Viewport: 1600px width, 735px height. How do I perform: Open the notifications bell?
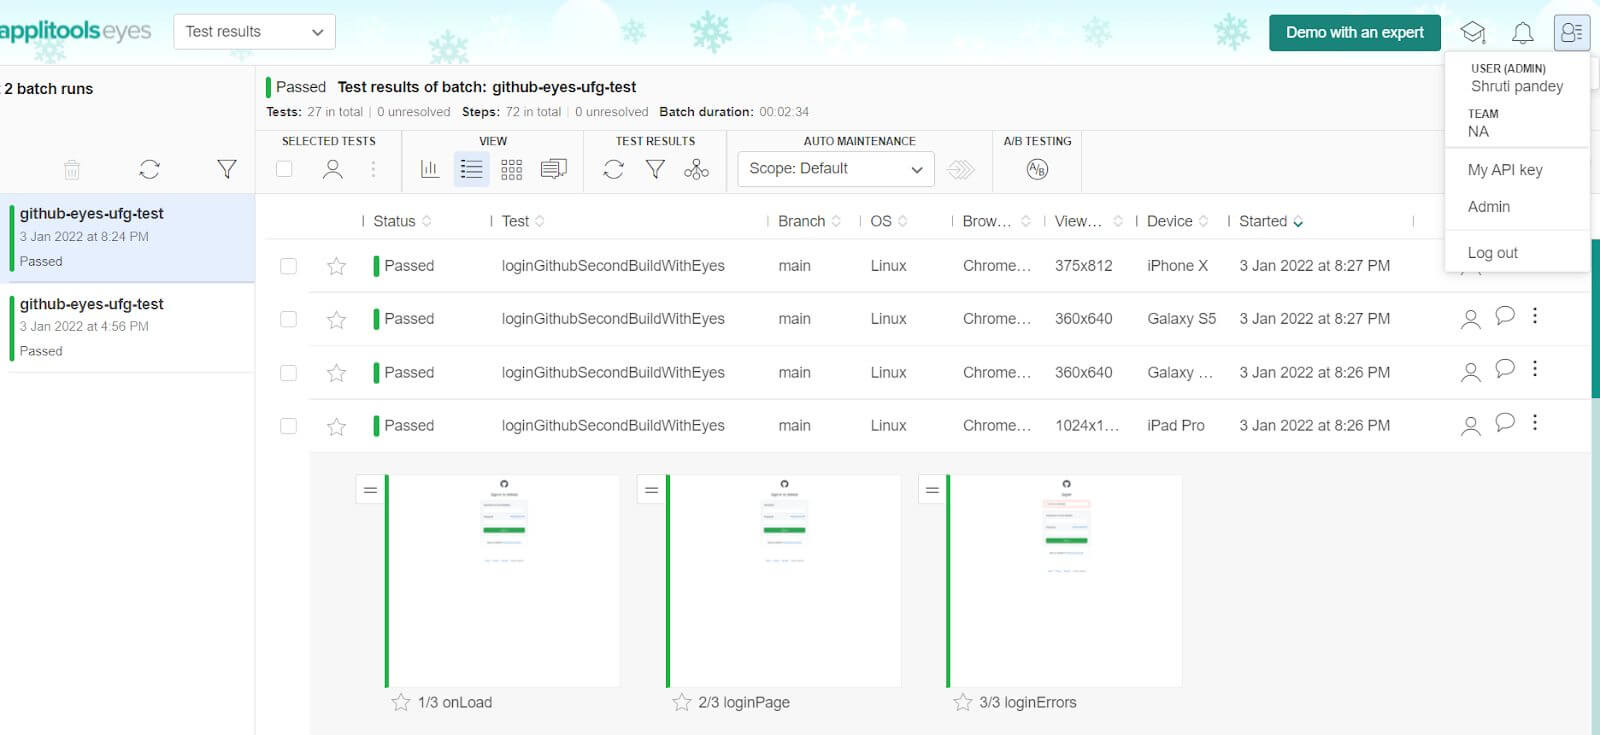[1522, 33]
